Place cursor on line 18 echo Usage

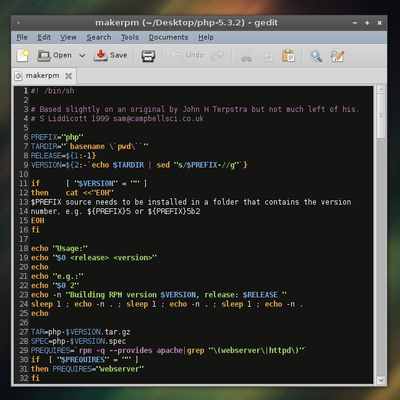tap(59, 248)
